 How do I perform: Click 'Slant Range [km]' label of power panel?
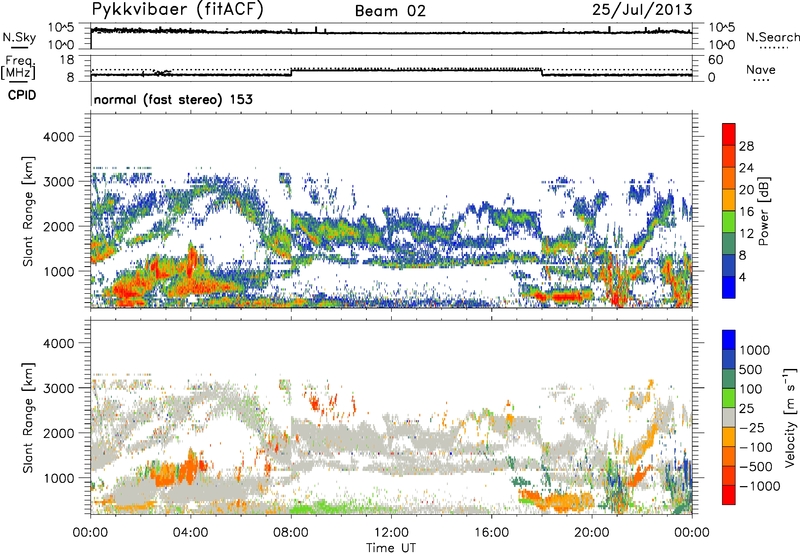pyautogui.click(x=29, y=211)
